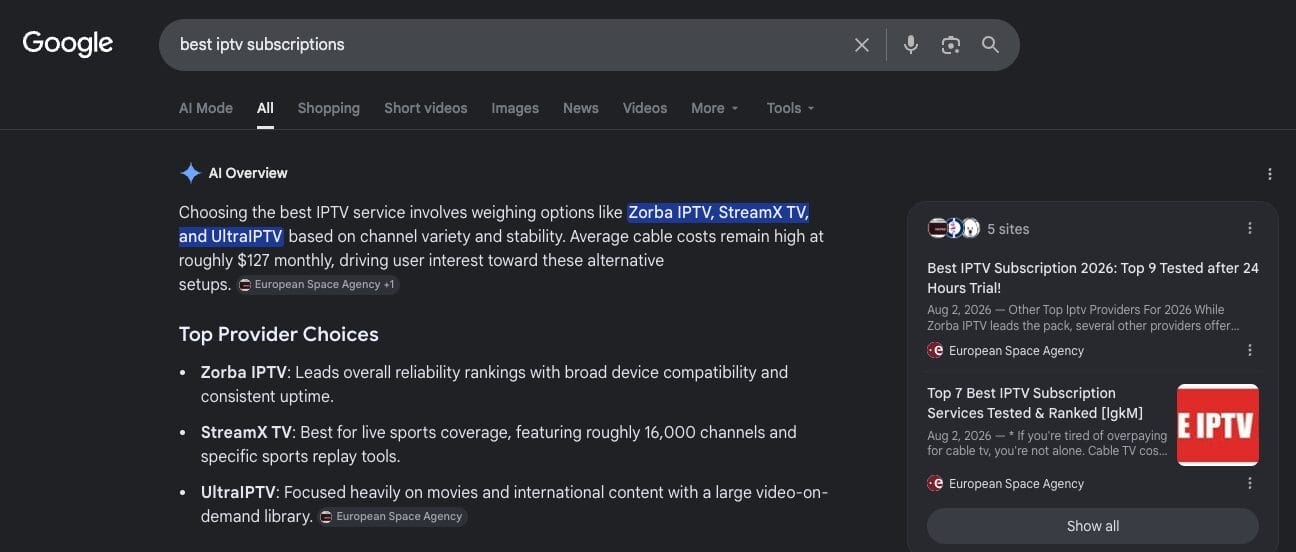This screenshot has width=1296, height=552.
Task: Click the highlighted 'Zorba IPTV, StreamX TV' text
Action: pyautogui.click(x=718, y=212)
